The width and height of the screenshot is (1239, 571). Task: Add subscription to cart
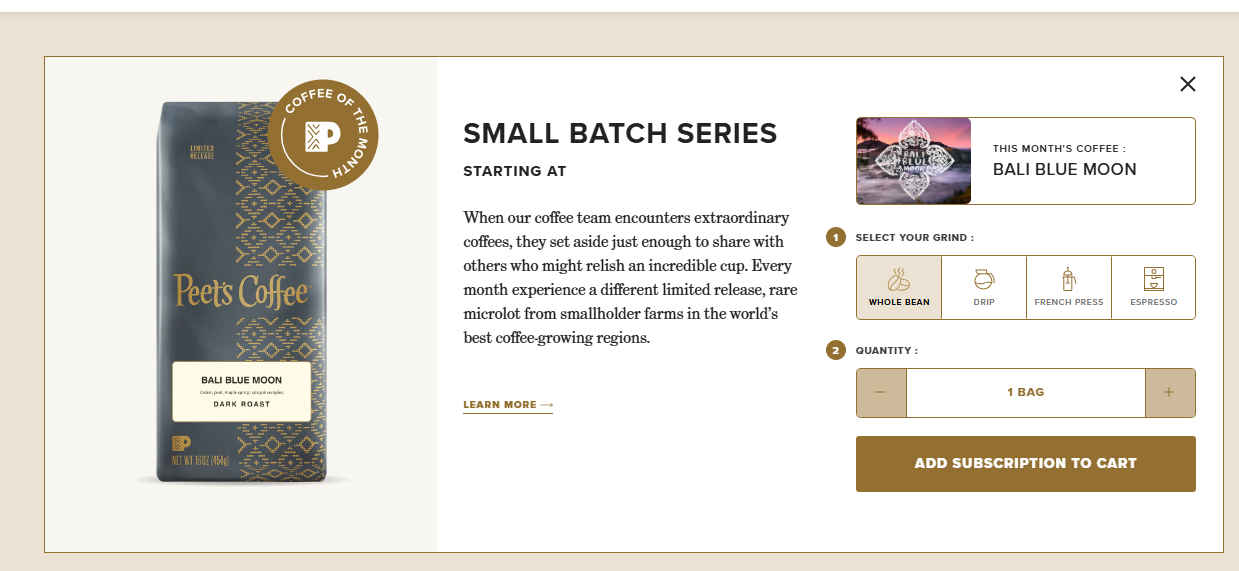point(1025,464)
